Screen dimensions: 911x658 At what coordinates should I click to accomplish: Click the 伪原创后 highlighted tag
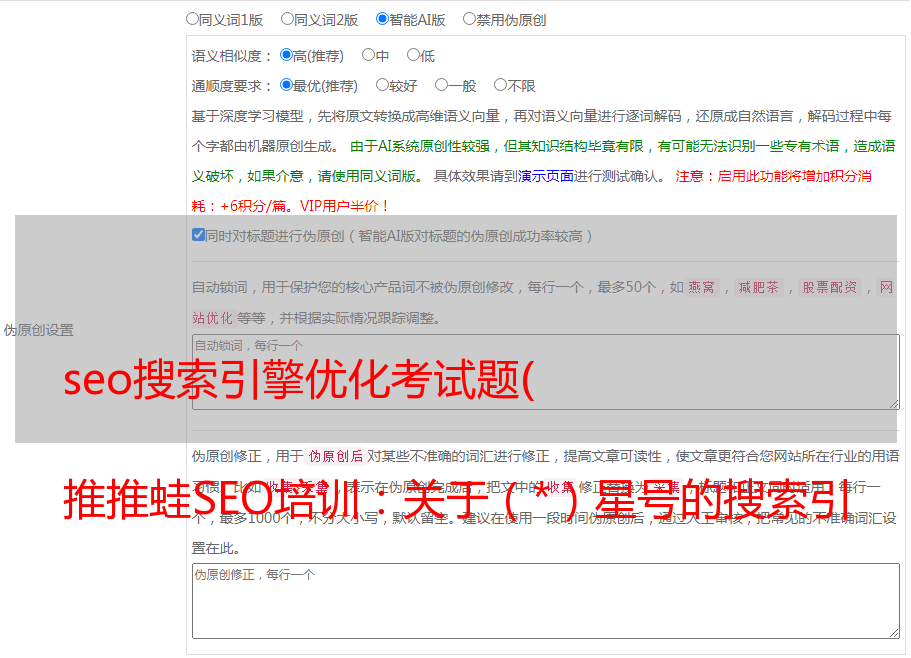tap(336, 456)
